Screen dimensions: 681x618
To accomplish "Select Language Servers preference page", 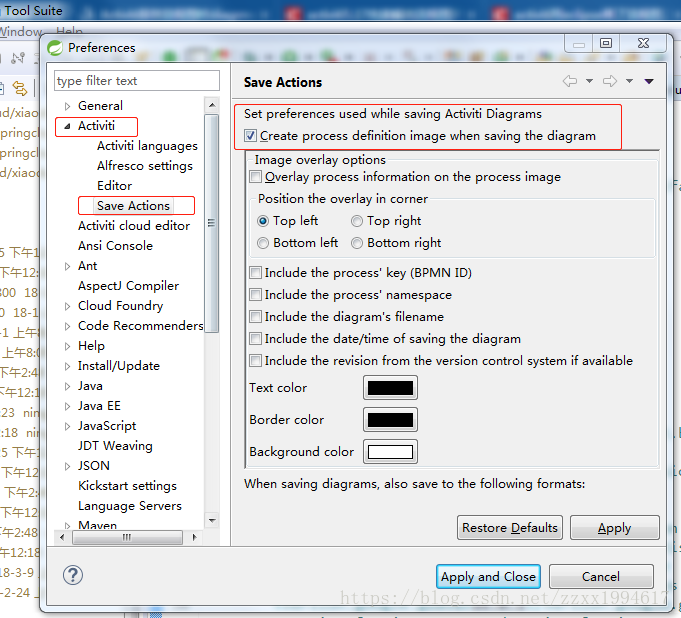I will 130,506.
